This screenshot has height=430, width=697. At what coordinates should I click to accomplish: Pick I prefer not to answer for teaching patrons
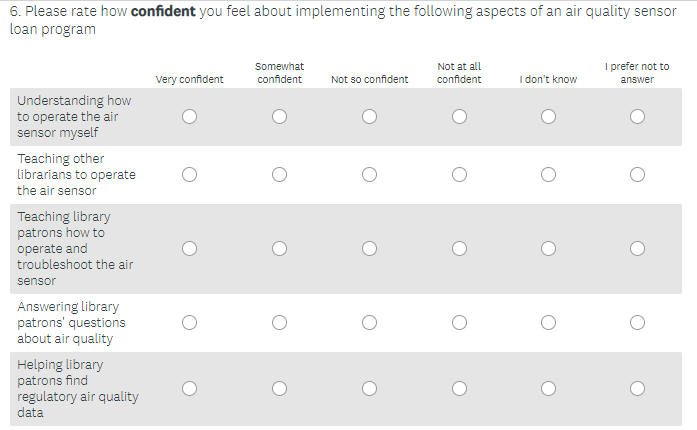click(638, 248)
